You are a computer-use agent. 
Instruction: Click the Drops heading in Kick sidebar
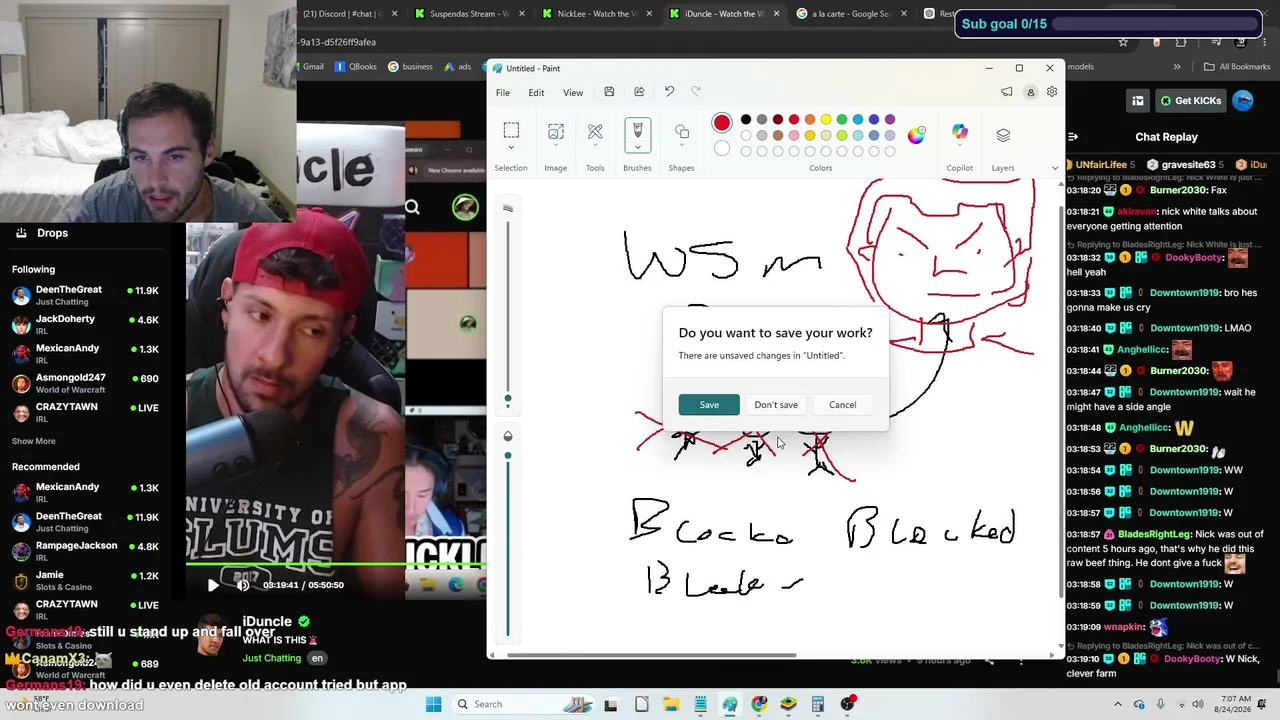(52, 233)
